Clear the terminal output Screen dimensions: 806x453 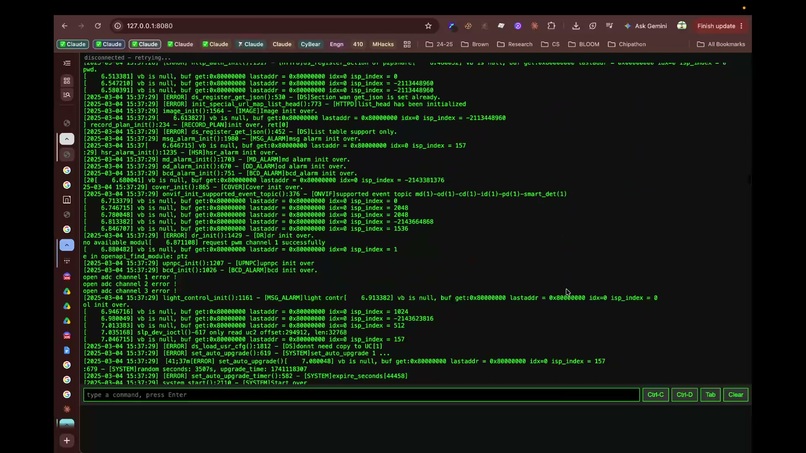point(736,395)
